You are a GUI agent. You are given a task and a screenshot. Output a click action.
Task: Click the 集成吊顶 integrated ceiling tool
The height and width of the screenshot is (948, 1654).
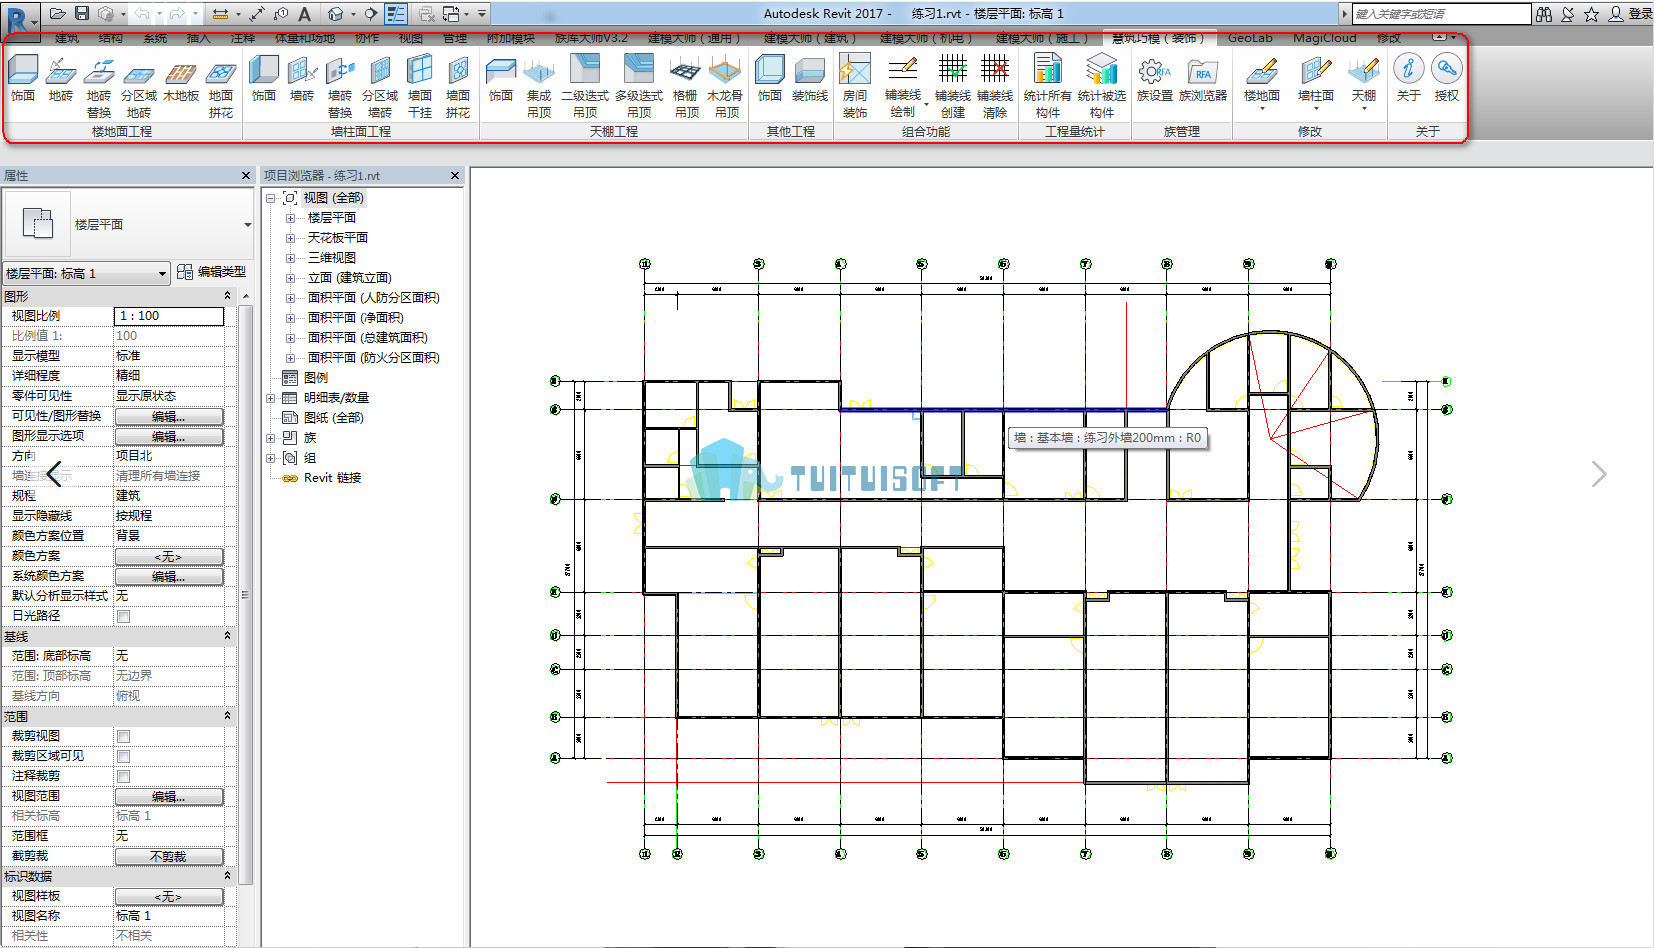[x=539, y=88]
